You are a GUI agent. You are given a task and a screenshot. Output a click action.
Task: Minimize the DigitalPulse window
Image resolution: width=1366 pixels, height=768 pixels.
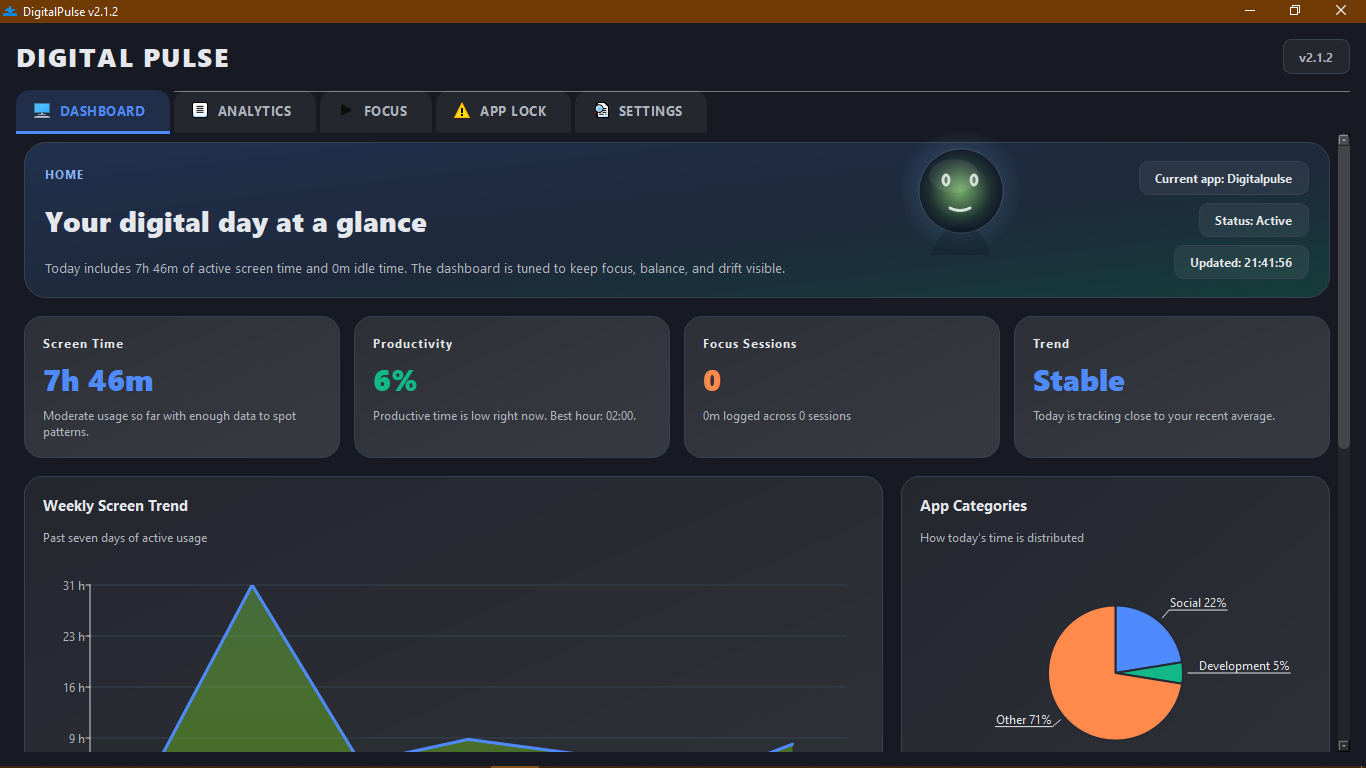(x=1250, y=11)
